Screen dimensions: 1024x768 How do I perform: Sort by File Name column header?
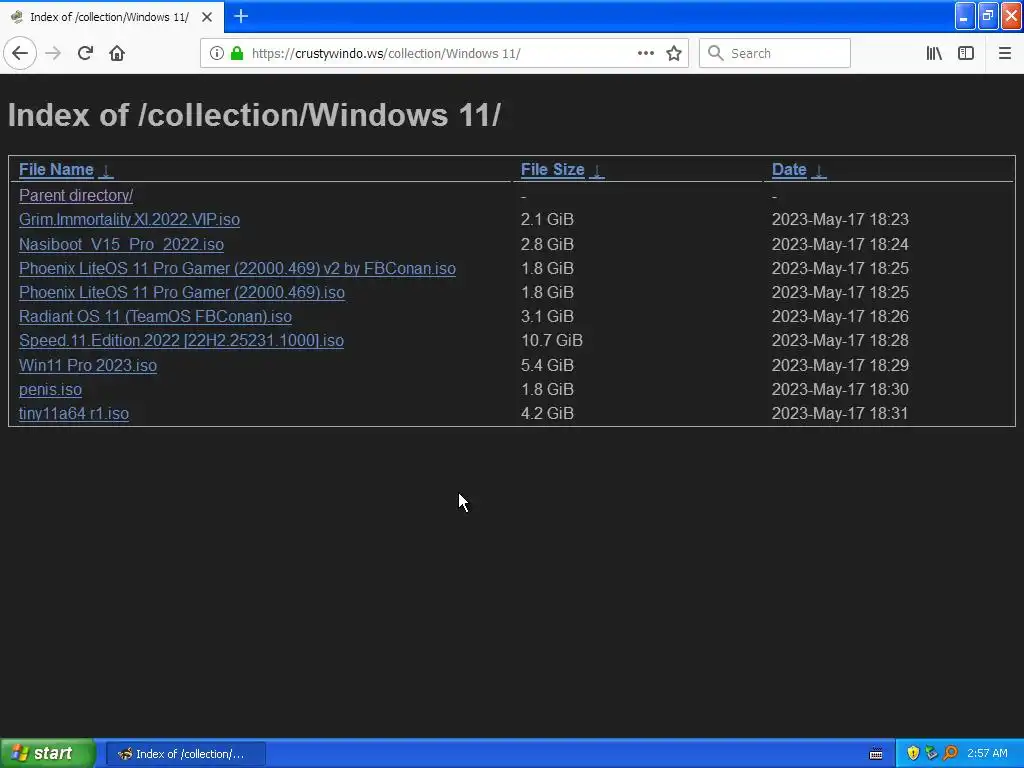[56, 170]
